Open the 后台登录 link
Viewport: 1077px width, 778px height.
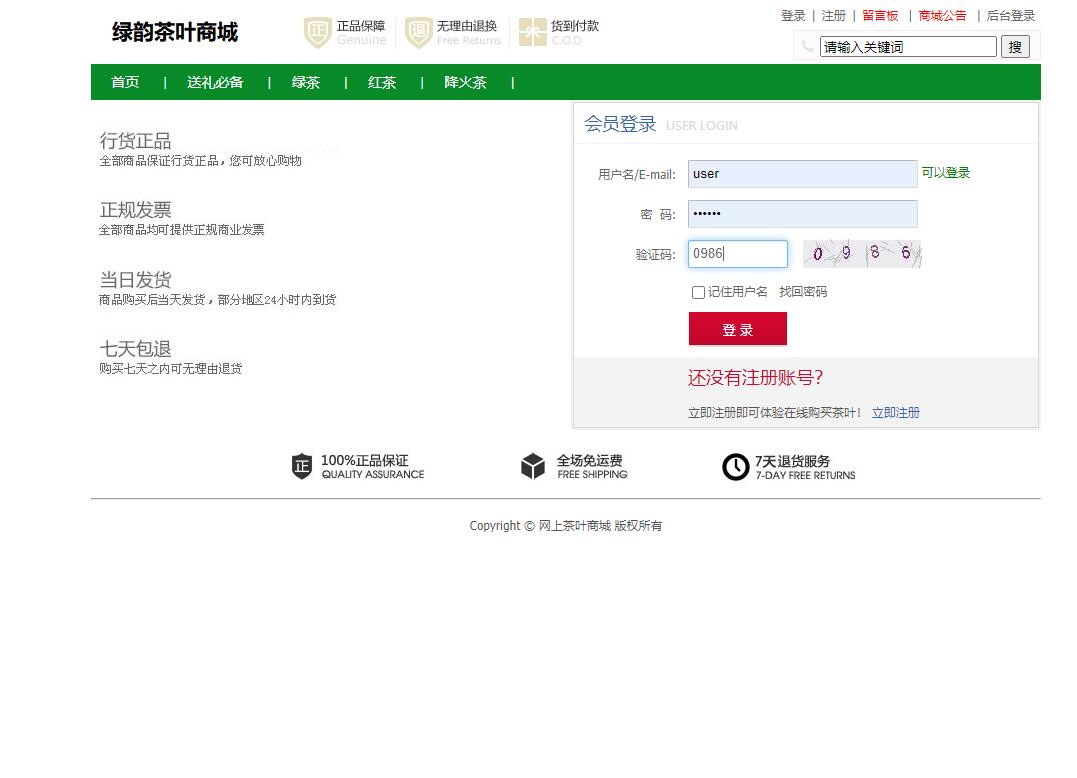1010,15
